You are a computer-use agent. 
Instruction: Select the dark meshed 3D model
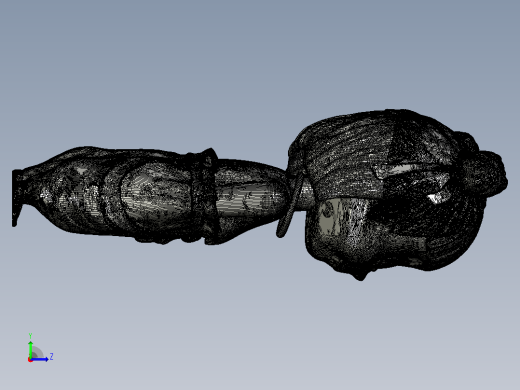tap(260, 195)
